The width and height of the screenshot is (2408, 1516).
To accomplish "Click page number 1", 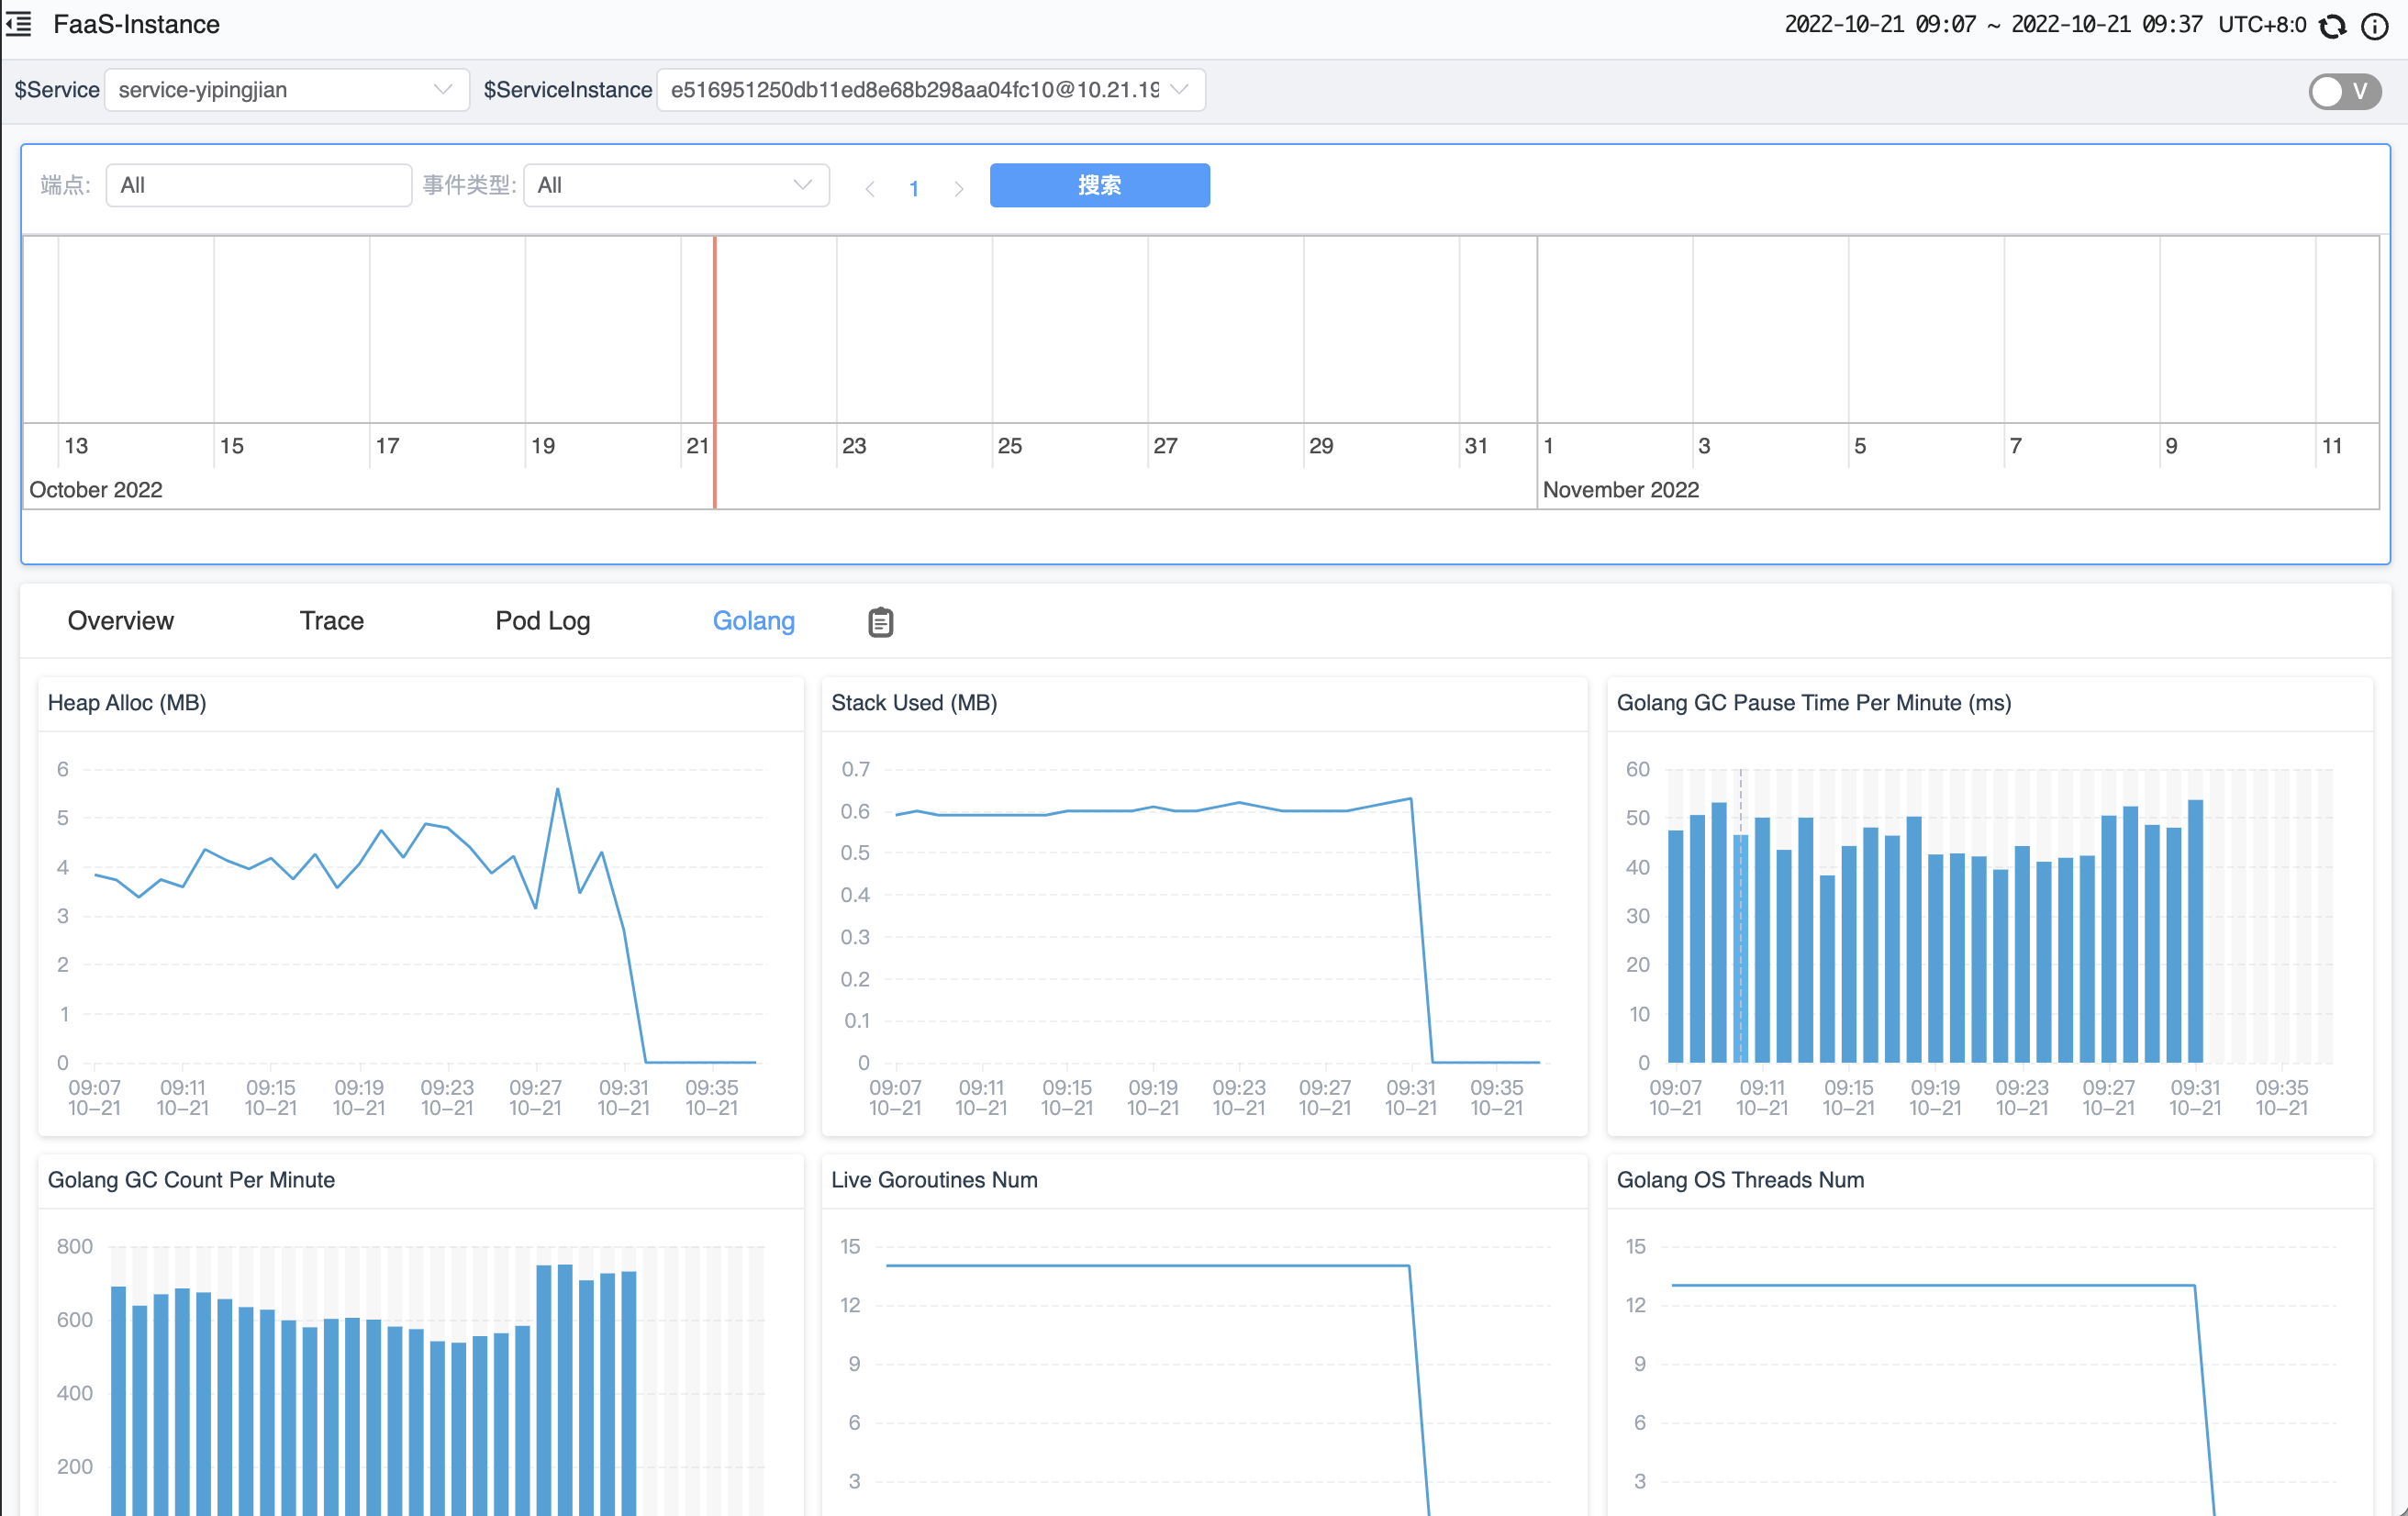I will pyautogui.click(x=914, y=188).
